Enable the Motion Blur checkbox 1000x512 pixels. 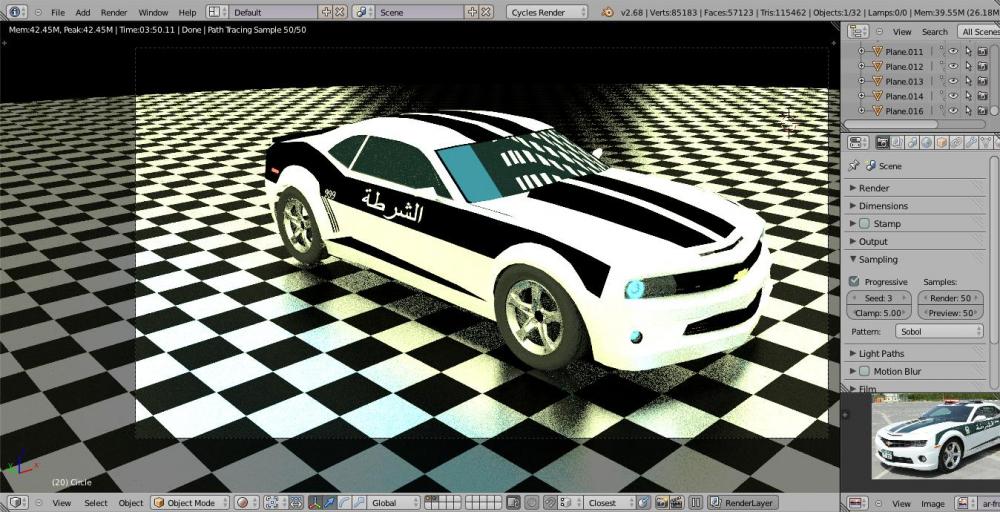(x=865, y=371)
